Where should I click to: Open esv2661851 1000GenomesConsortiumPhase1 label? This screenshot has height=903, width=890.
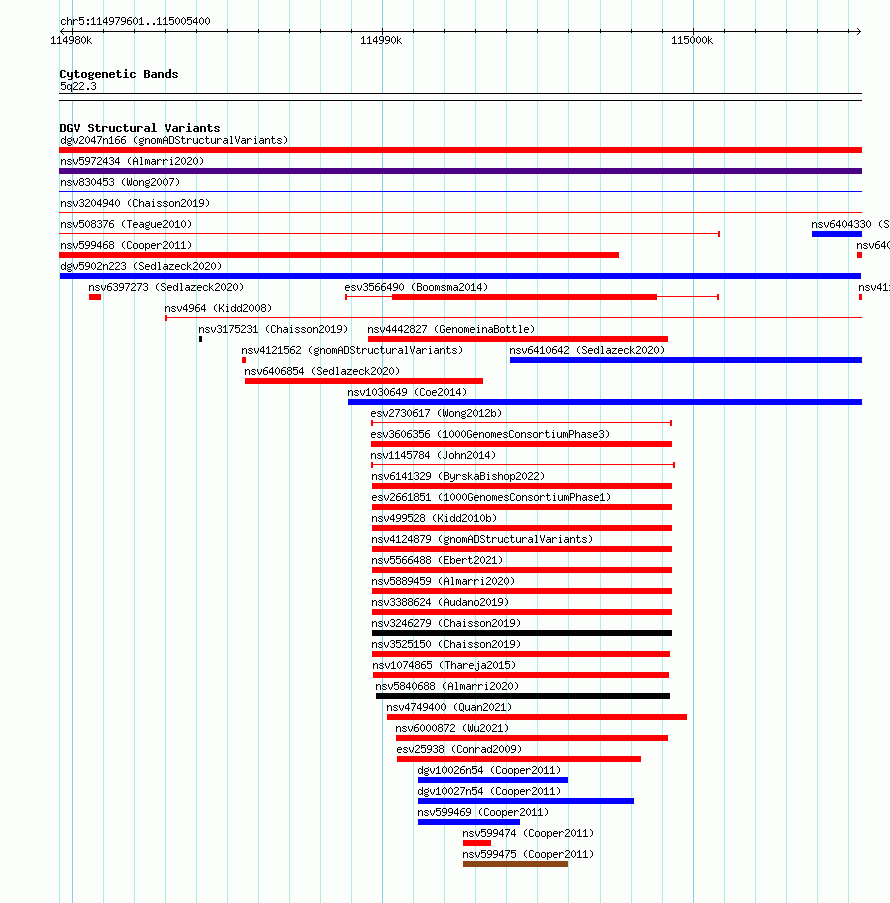(x=491, y=497)
